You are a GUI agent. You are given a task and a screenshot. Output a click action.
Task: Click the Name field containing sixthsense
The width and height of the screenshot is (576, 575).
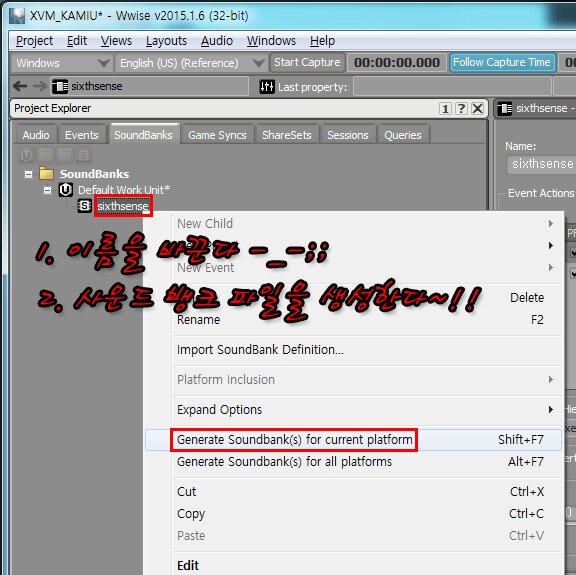541,163
